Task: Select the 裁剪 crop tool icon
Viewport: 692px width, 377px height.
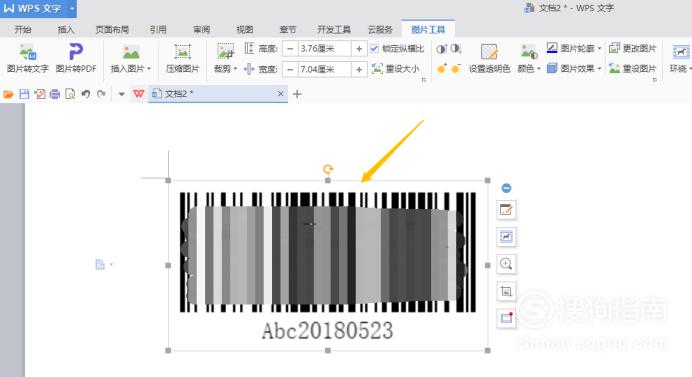Action: (x=226, y=51)
